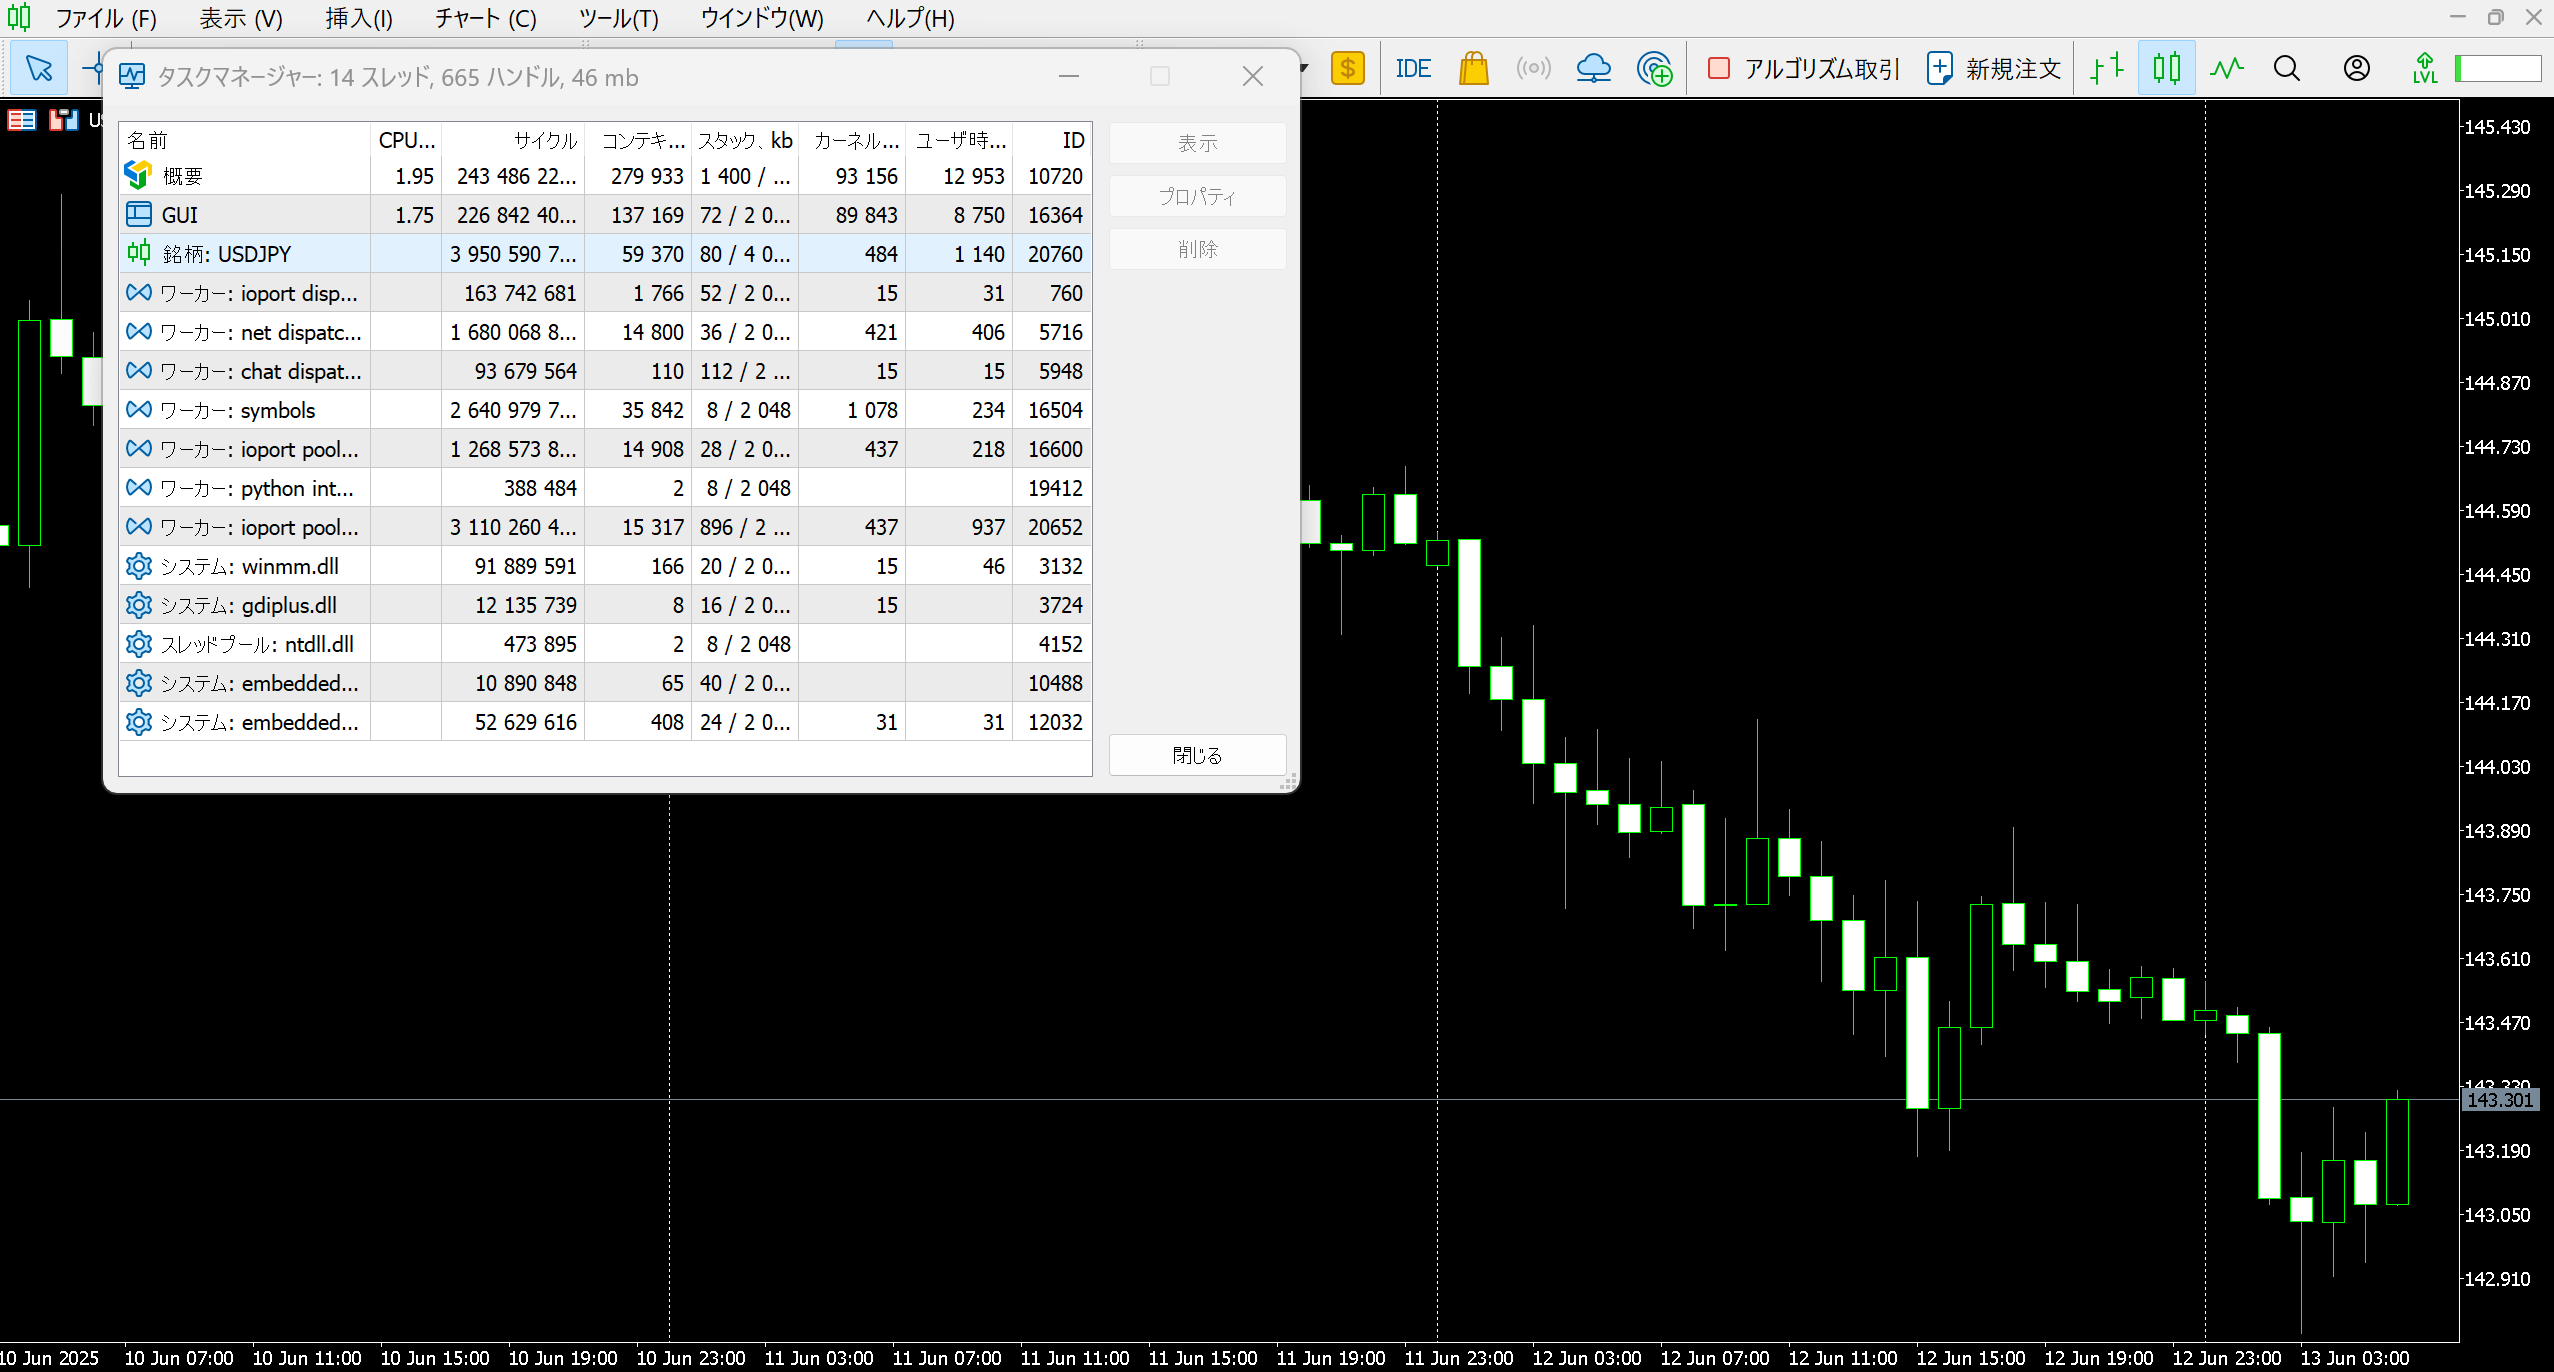
Task: Click the 新規注文 new order button
Action: tap(1994, 69)
